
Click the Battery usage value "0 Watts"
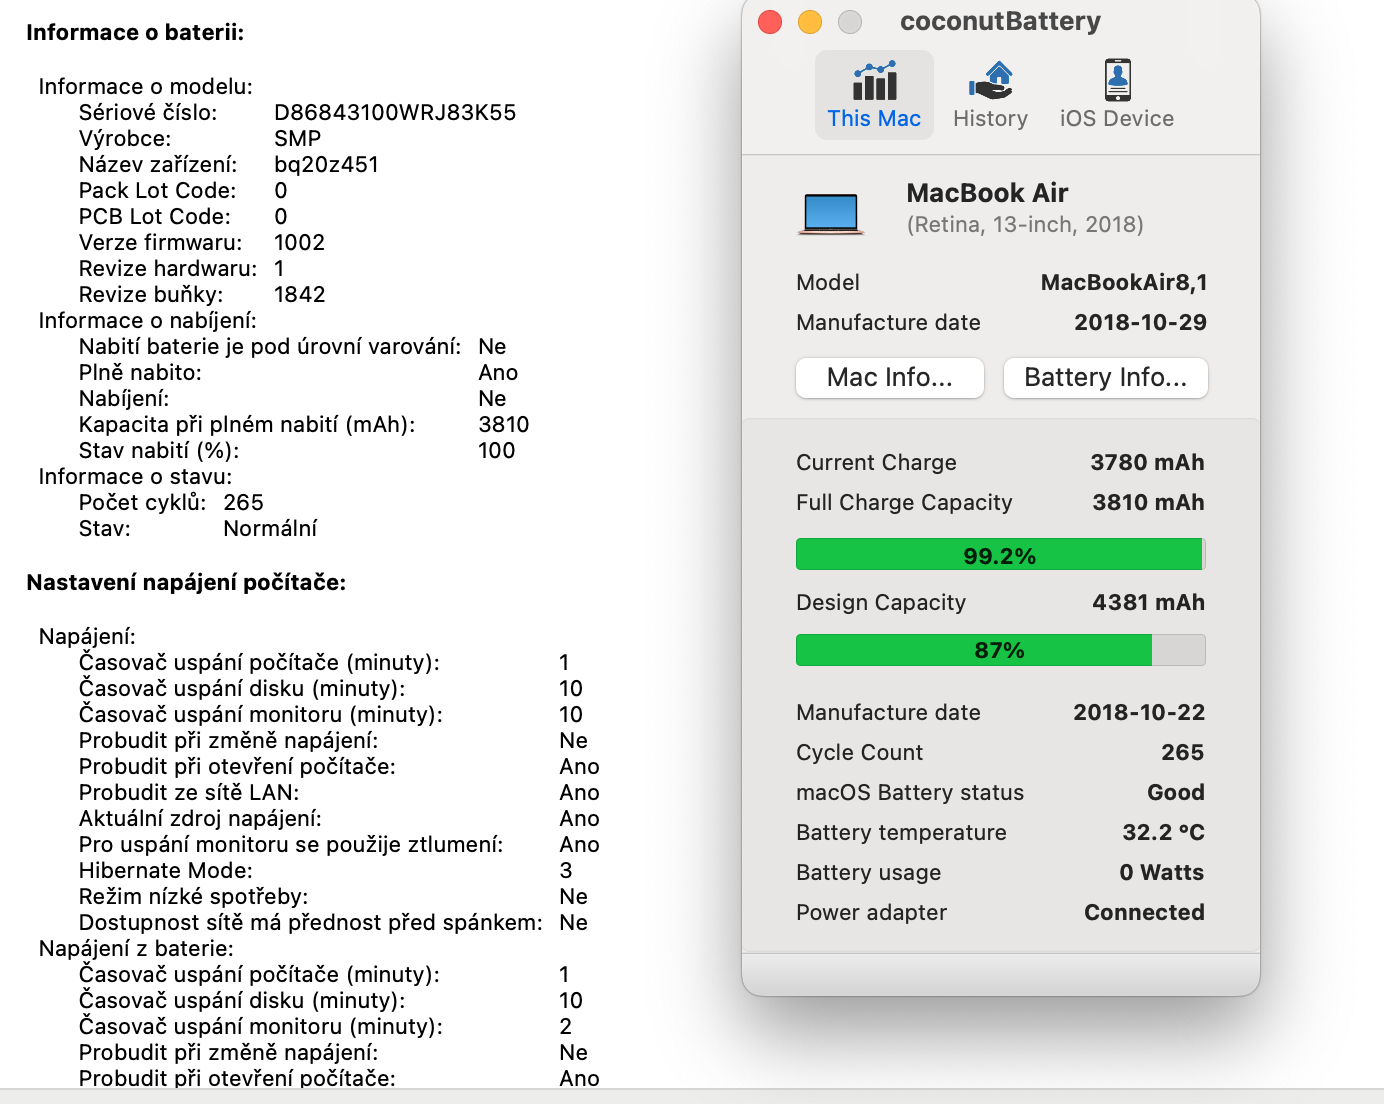(1162, 872)
